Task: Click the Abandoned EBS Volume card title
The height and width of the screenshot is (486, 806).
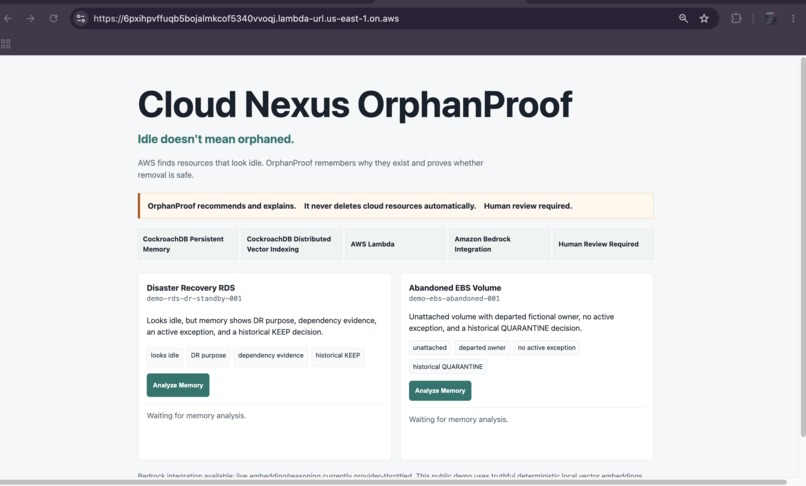Action: click(x=455, y=288)
